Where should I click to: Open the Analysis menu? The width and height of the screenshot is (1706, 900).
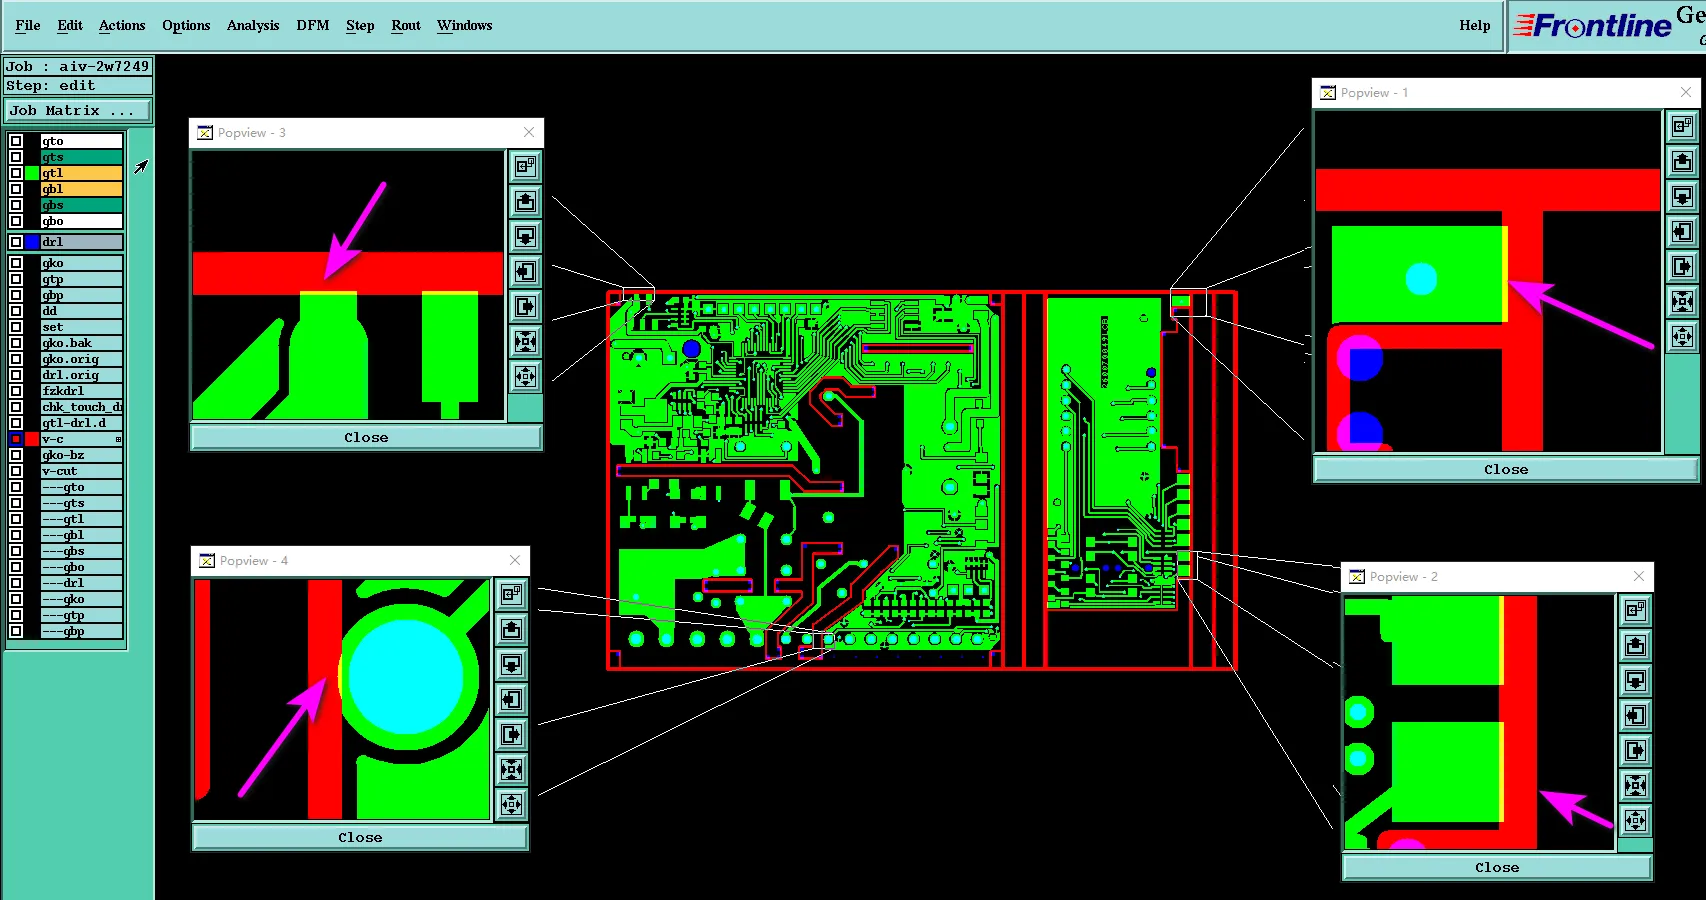pos(253,25)
